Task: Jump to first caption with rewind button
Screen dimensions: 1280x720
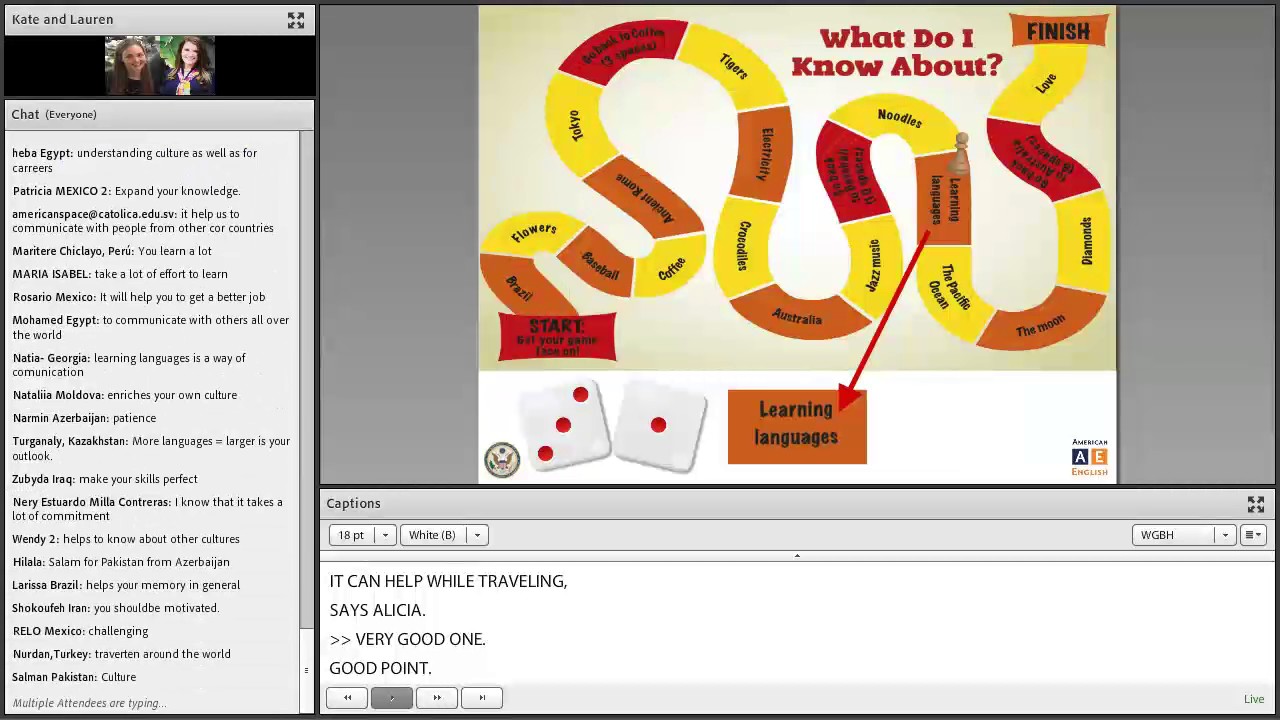Action: (x=347, y=698)
